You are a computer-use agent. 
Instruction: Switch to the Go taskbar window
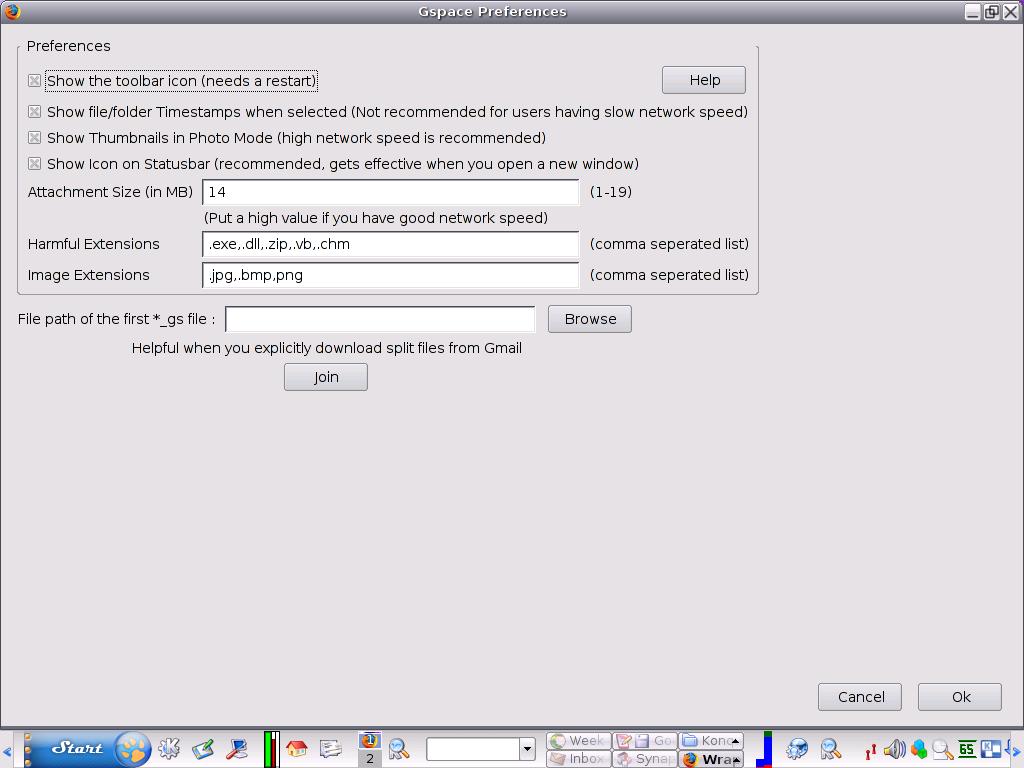pyautogui.click(x=645, y=741)
